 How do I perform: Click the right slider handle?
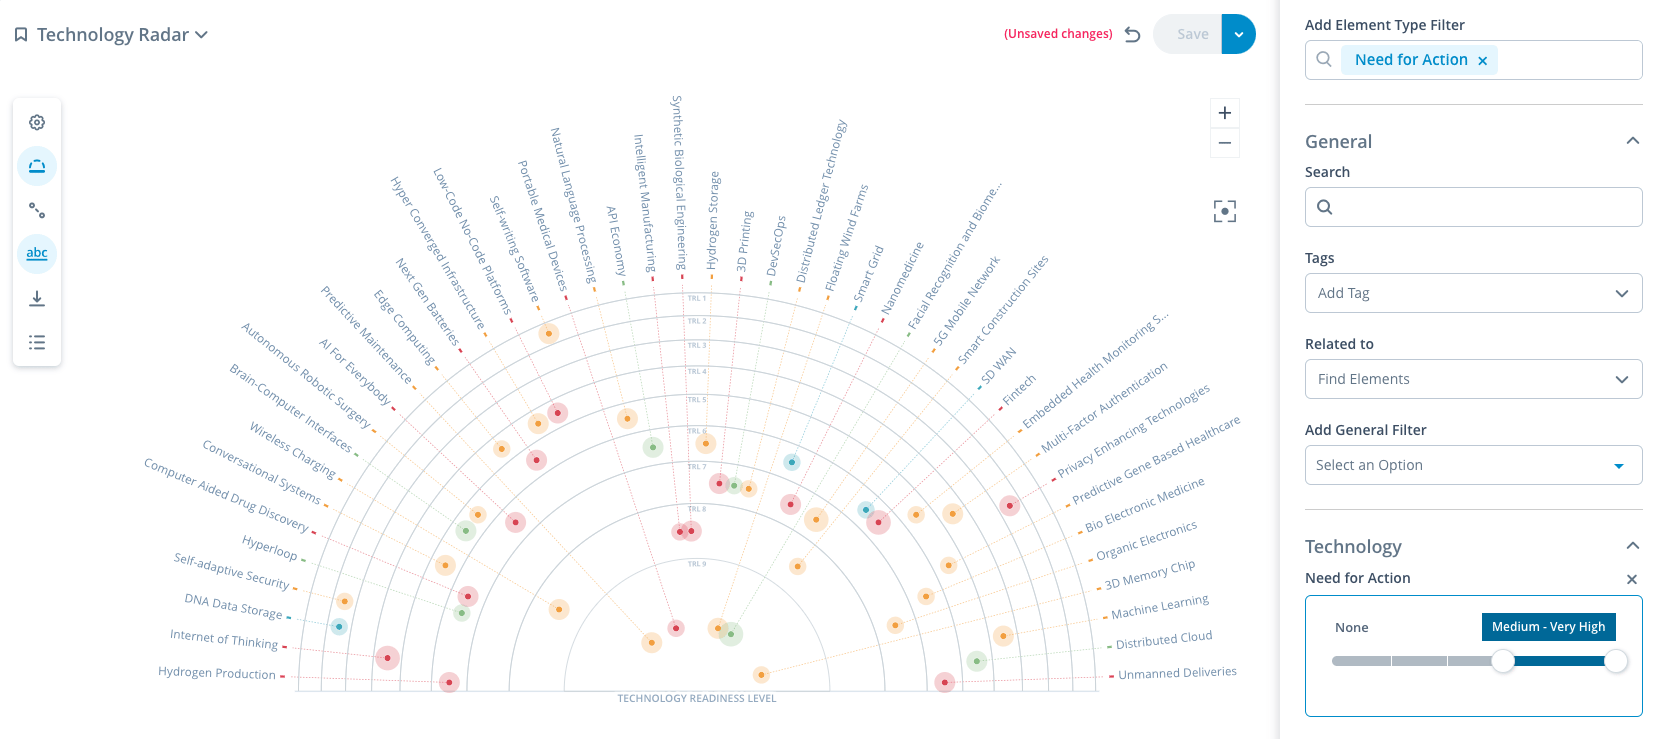[x=1616, y=661]
